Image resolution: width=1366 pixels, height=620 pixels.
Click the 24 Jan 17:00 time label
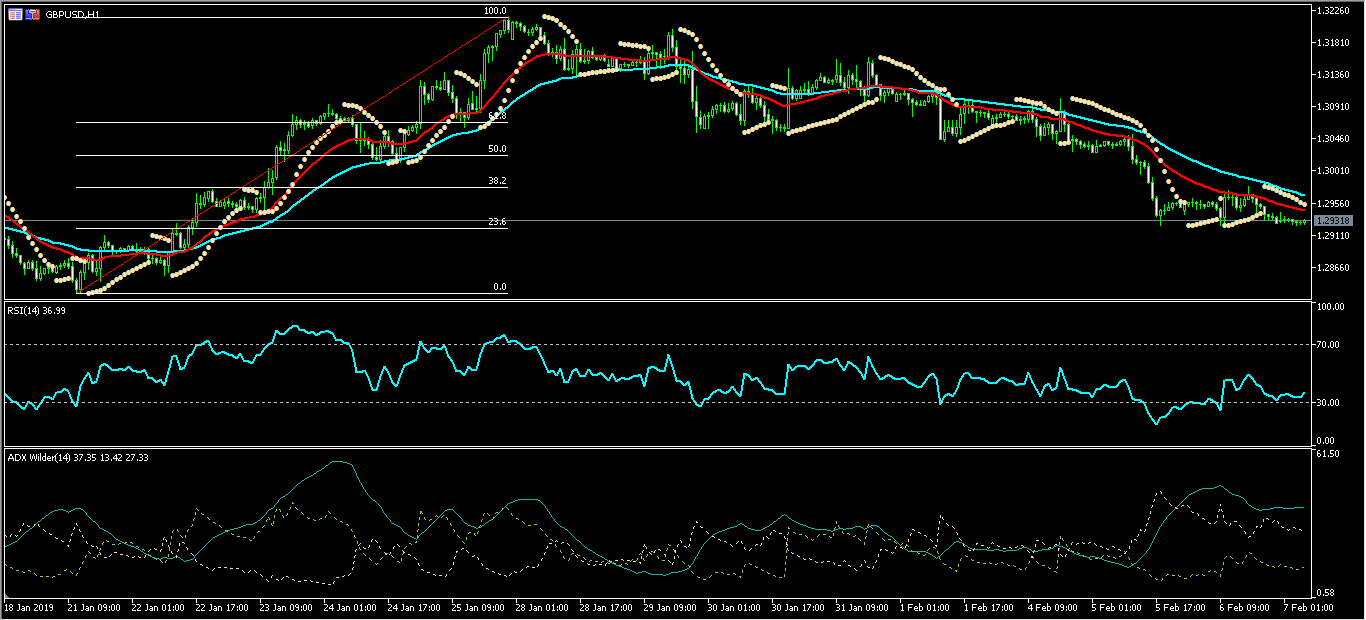[416, 607]
